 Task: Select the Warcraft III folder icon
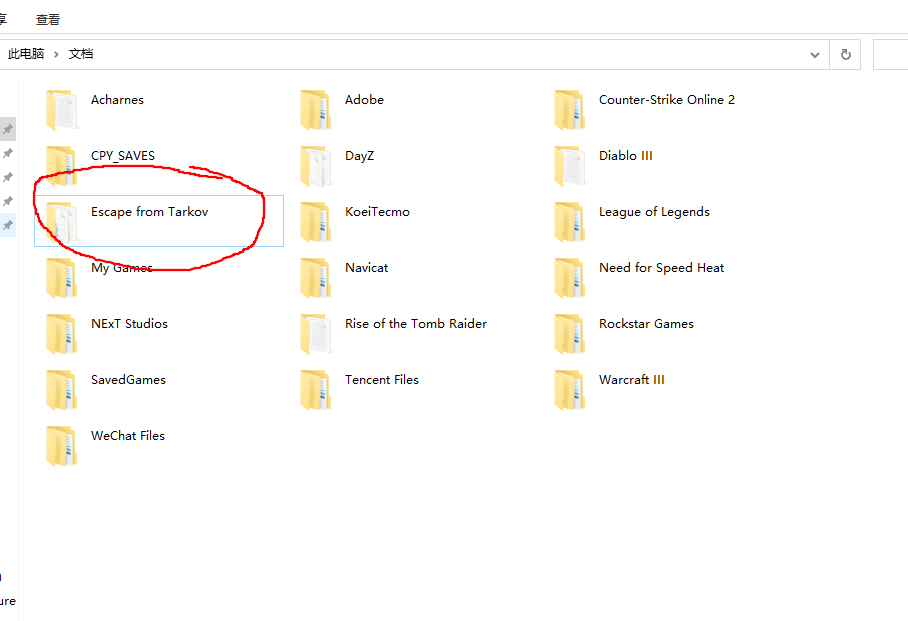[x=570, y=390]
